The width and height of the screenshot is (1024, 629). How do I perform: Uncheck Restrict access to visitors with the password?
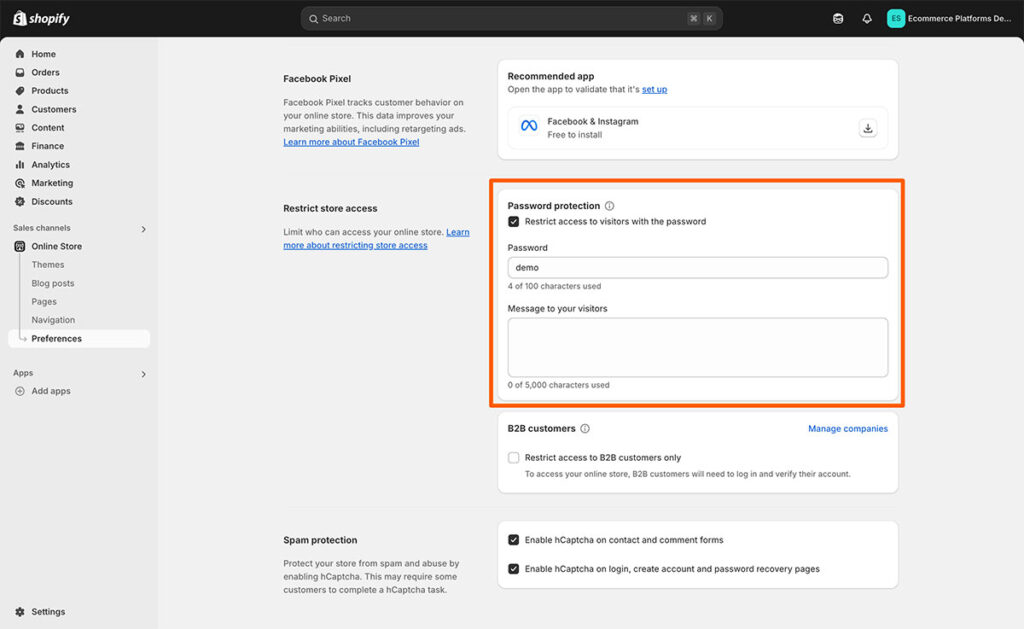tap(514, 222)
